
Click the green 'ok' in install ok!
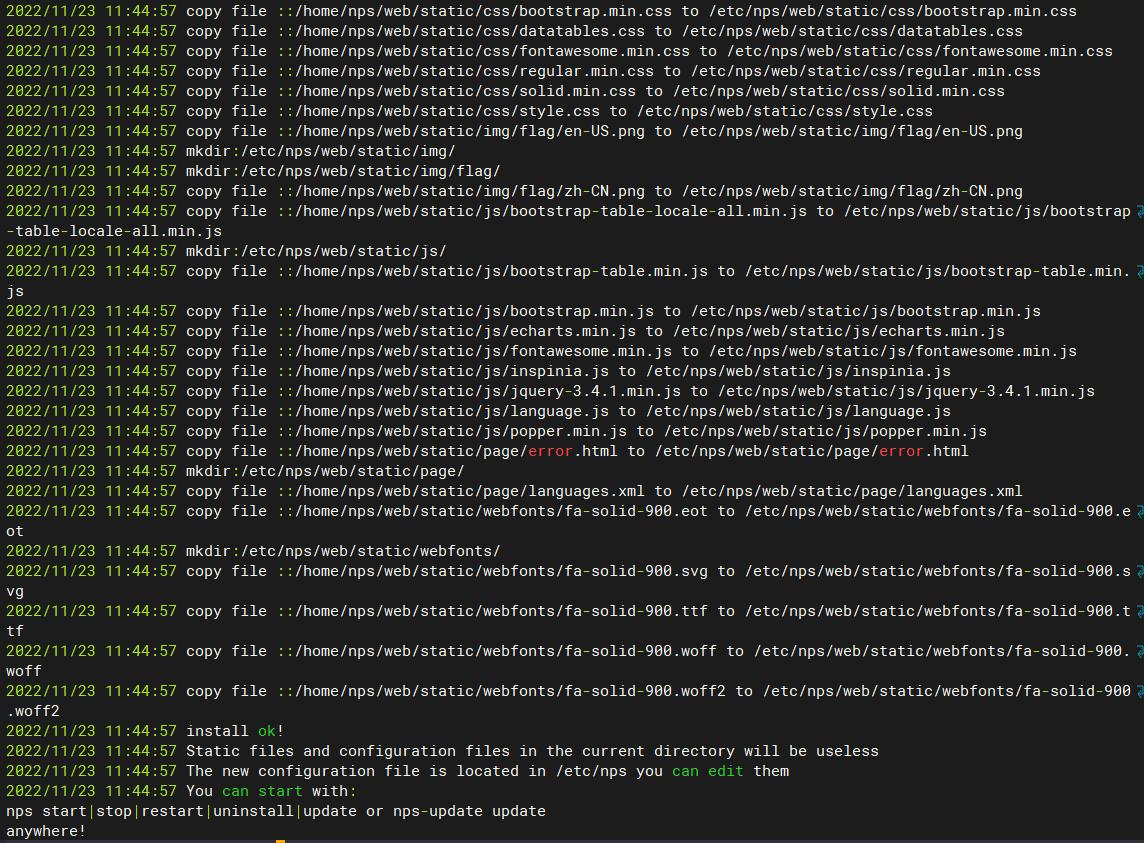266,731
